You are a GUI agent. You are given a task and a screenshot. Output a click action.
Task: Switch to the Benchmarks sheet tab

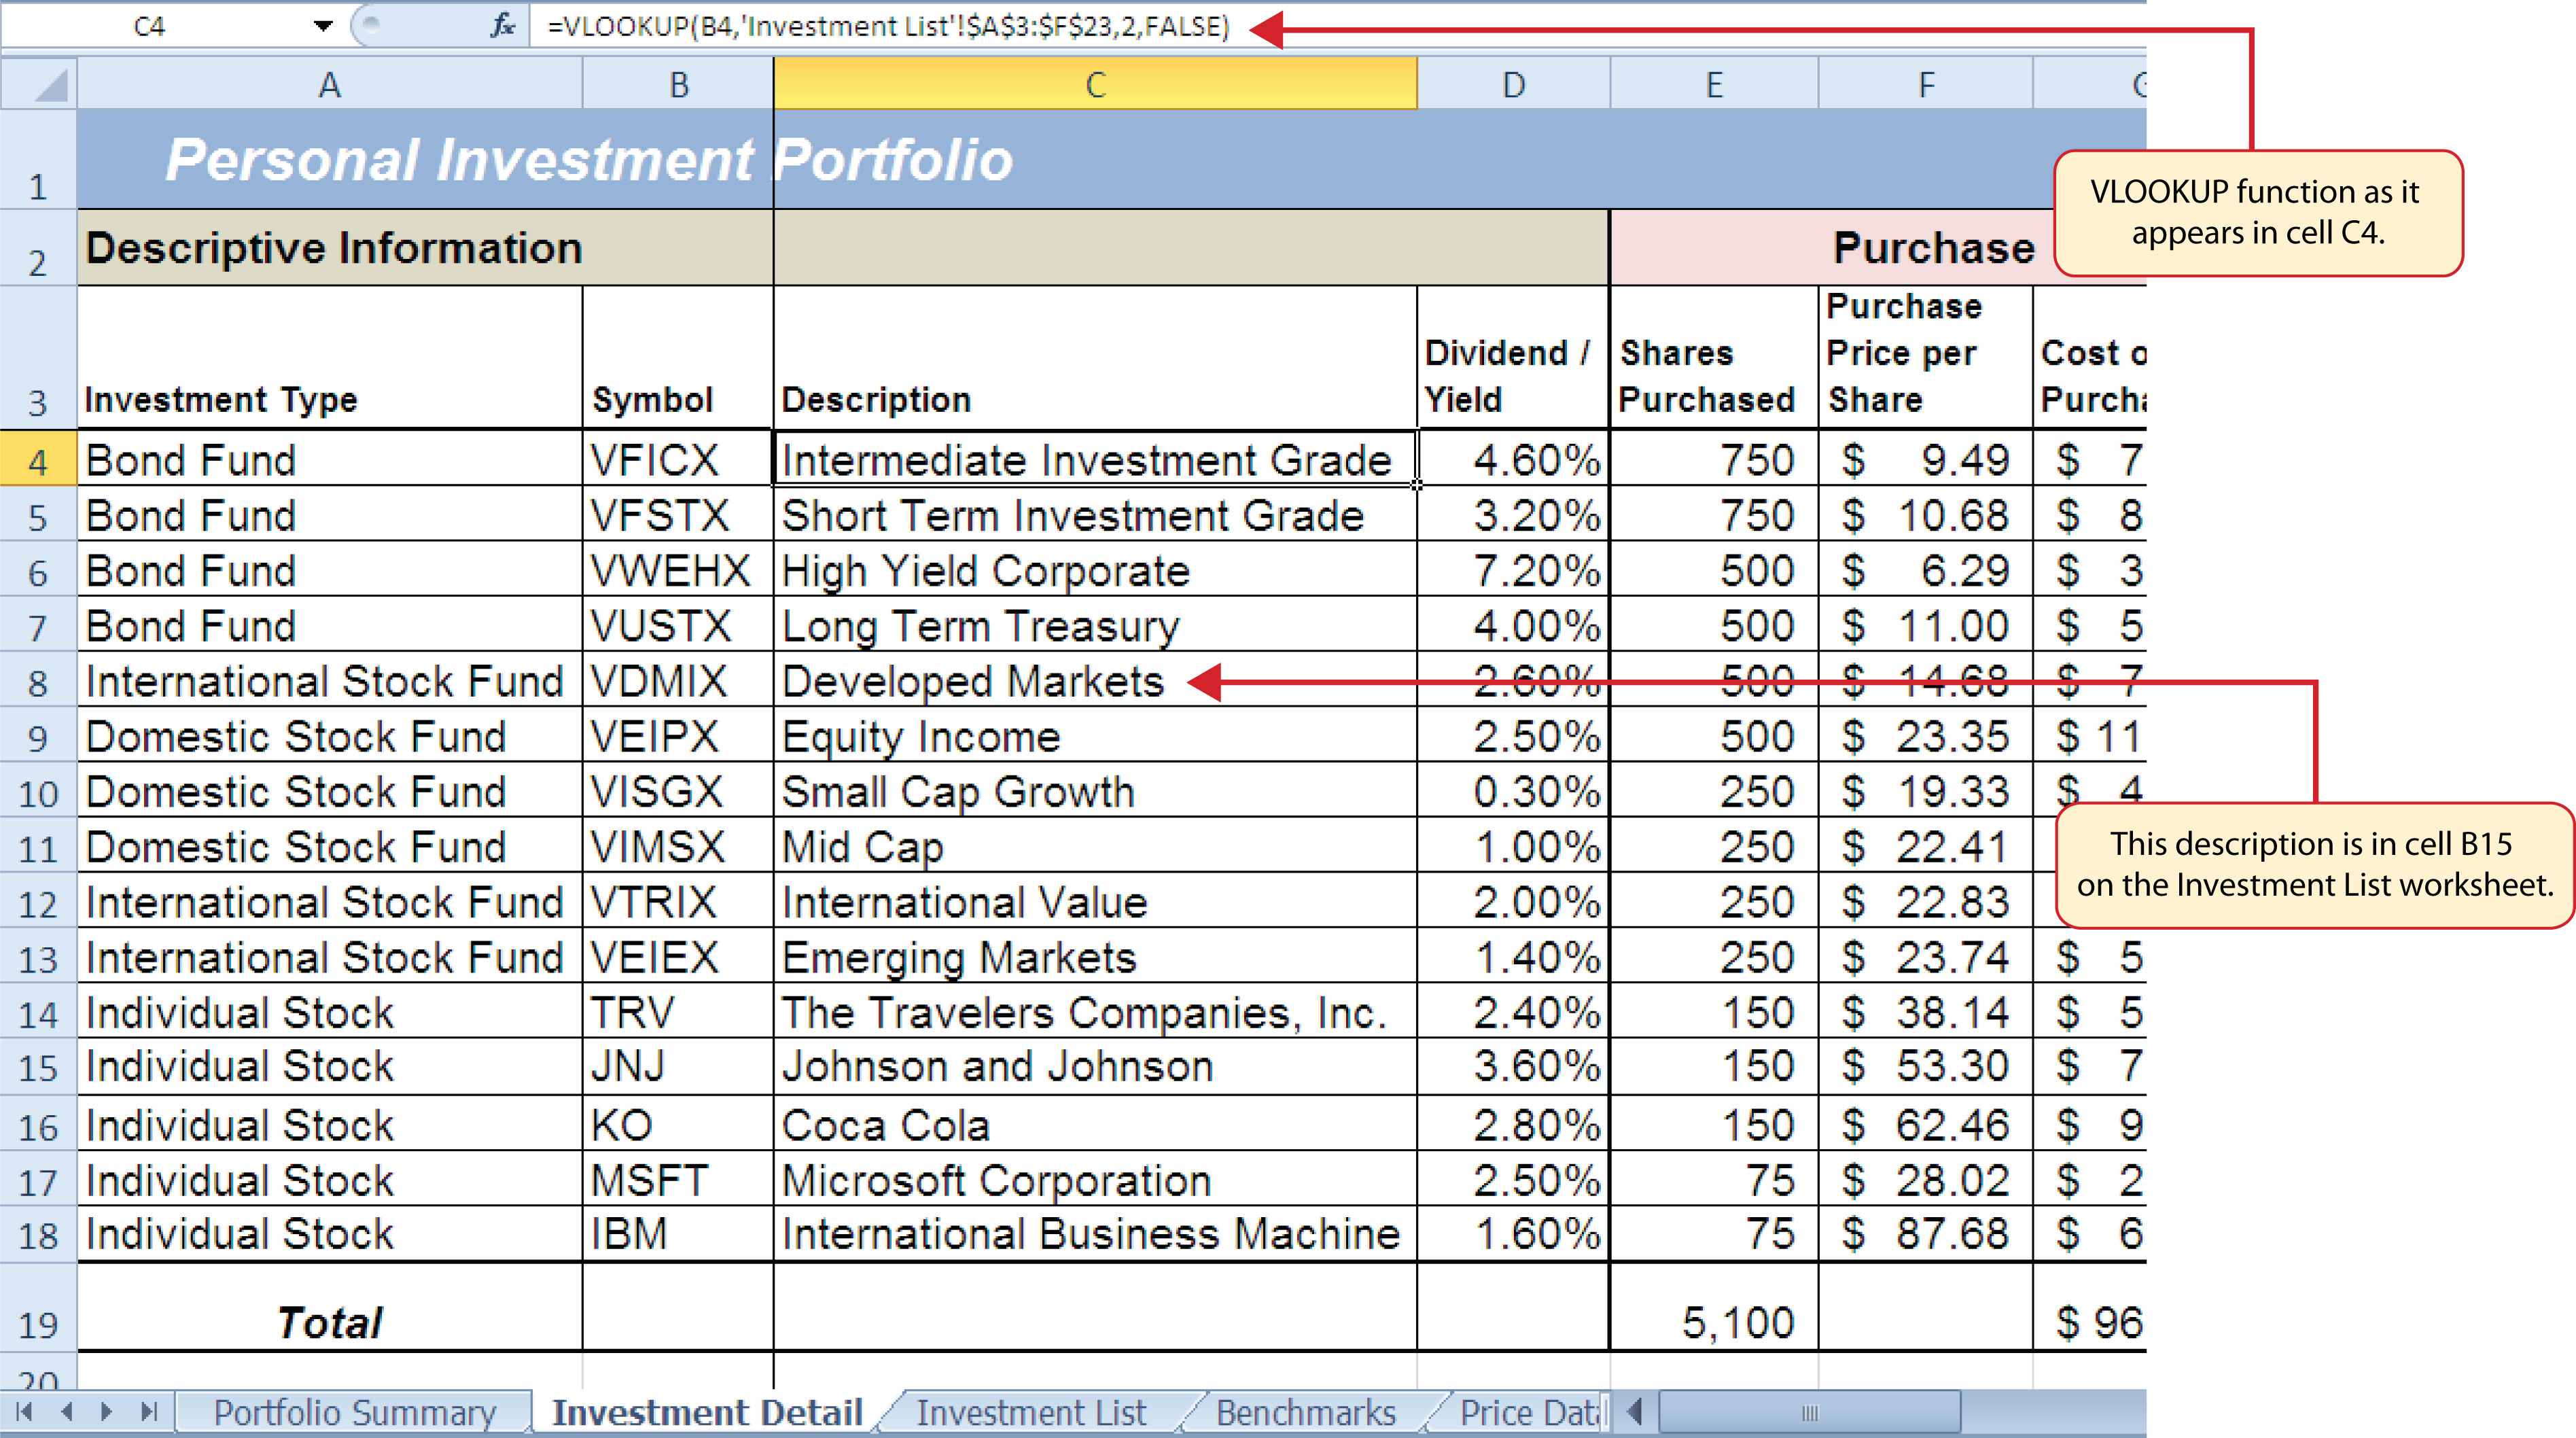[x=1305, y=1412]
